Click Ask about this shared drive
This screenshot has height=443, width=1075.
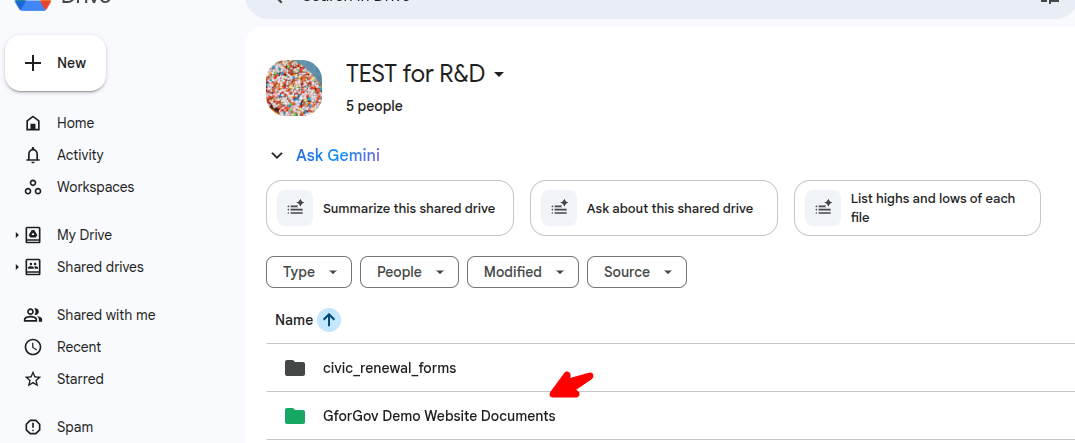pos(653,208)
